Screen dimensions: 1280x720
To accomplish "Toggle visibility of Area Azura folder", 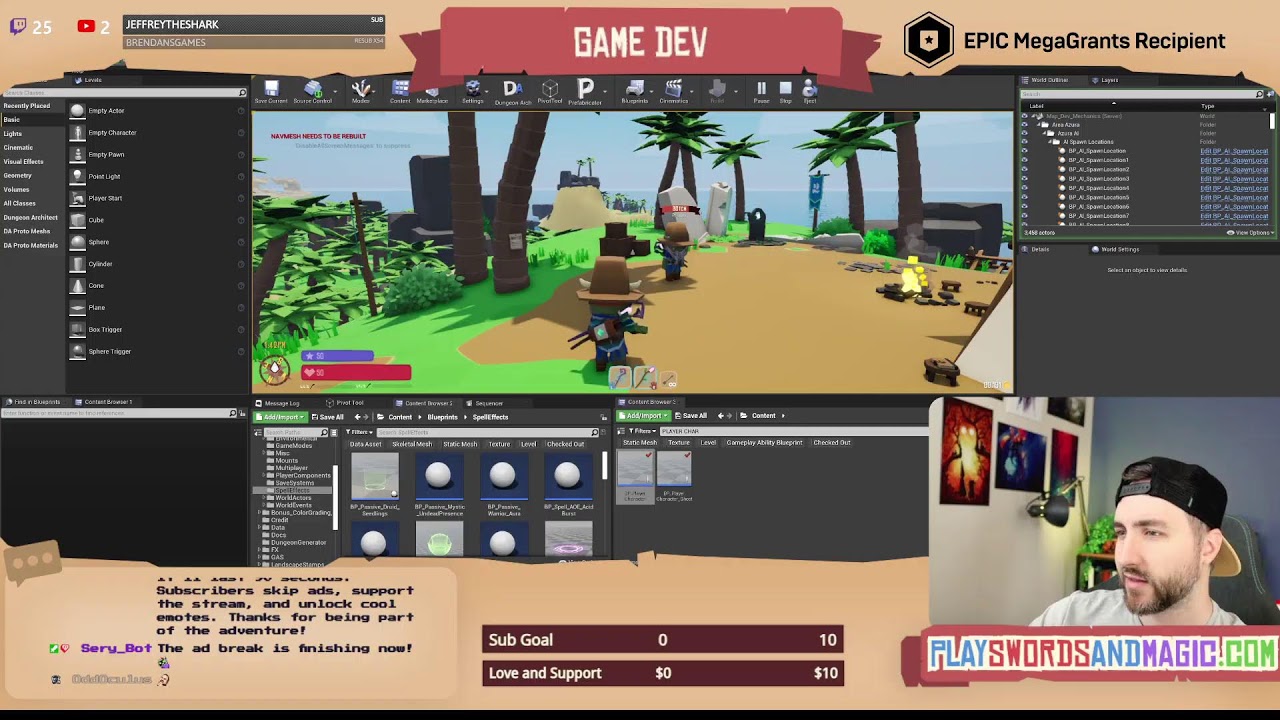I will [1024, 125].
